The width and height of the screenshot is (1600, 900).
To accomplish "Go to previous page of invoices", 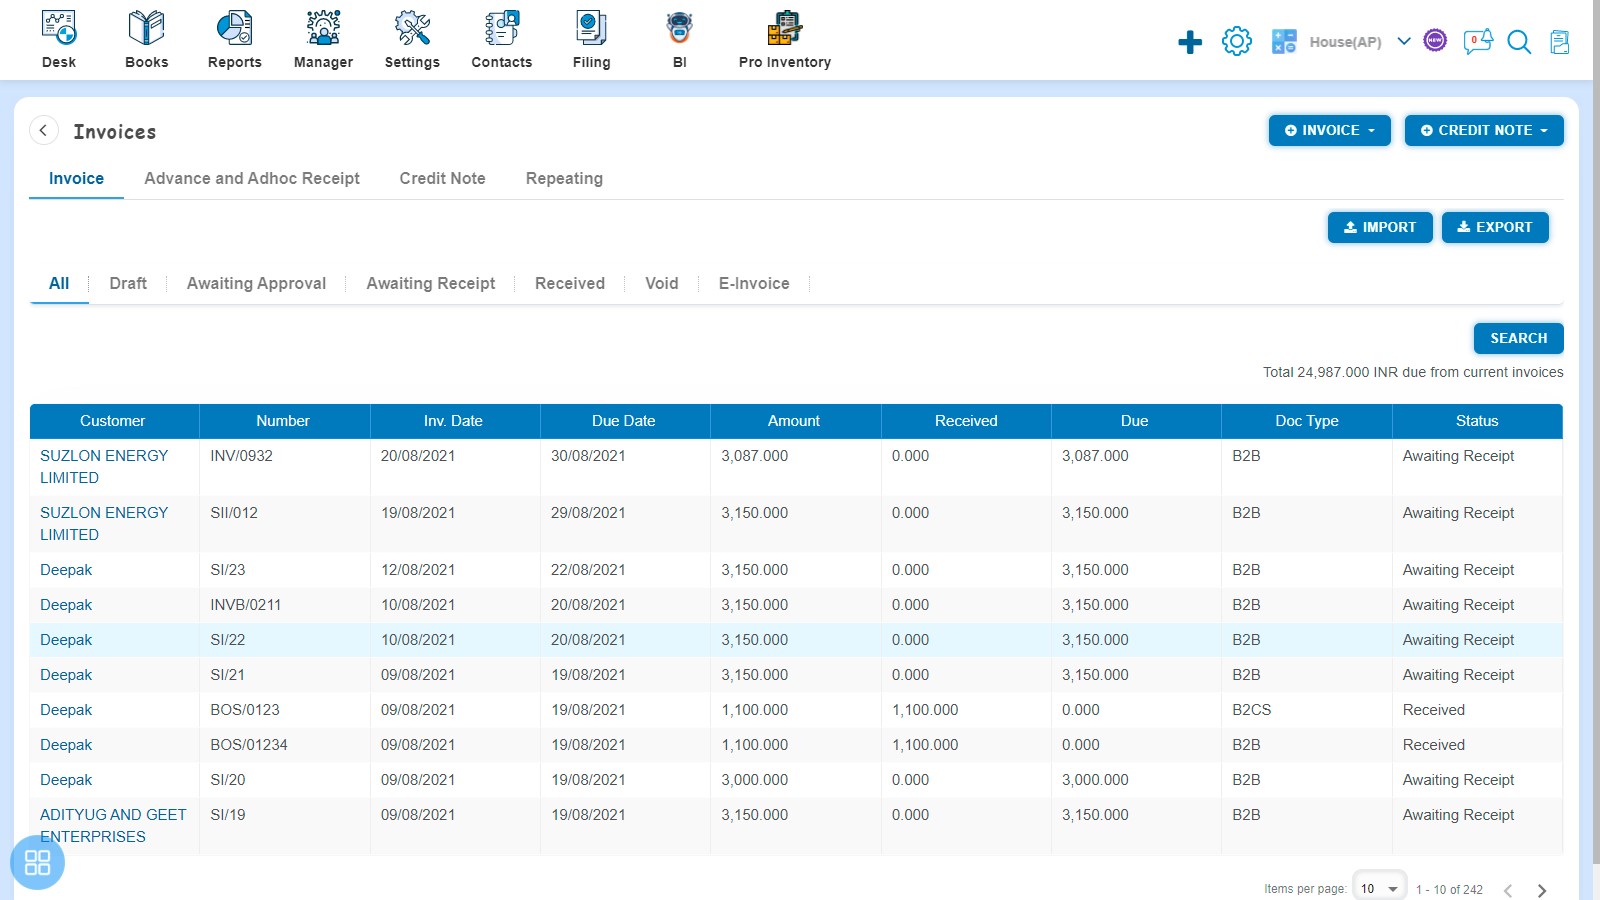I will pos(1508,890).
